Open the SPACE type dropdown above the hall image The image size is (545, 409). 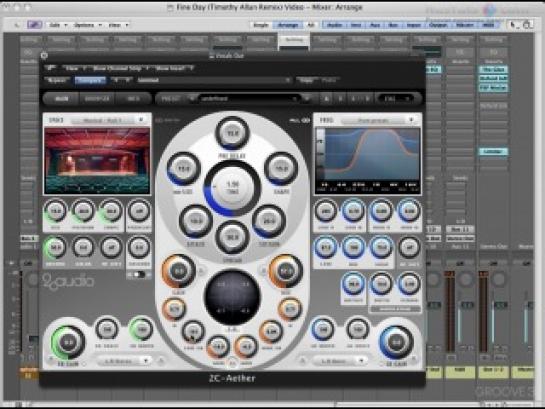point(107,120)
